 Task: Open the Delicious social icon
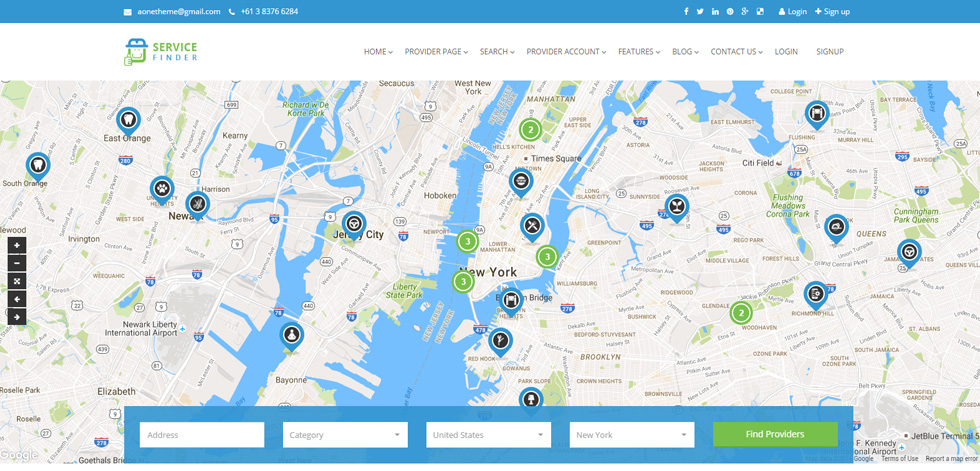pos(760,11)
